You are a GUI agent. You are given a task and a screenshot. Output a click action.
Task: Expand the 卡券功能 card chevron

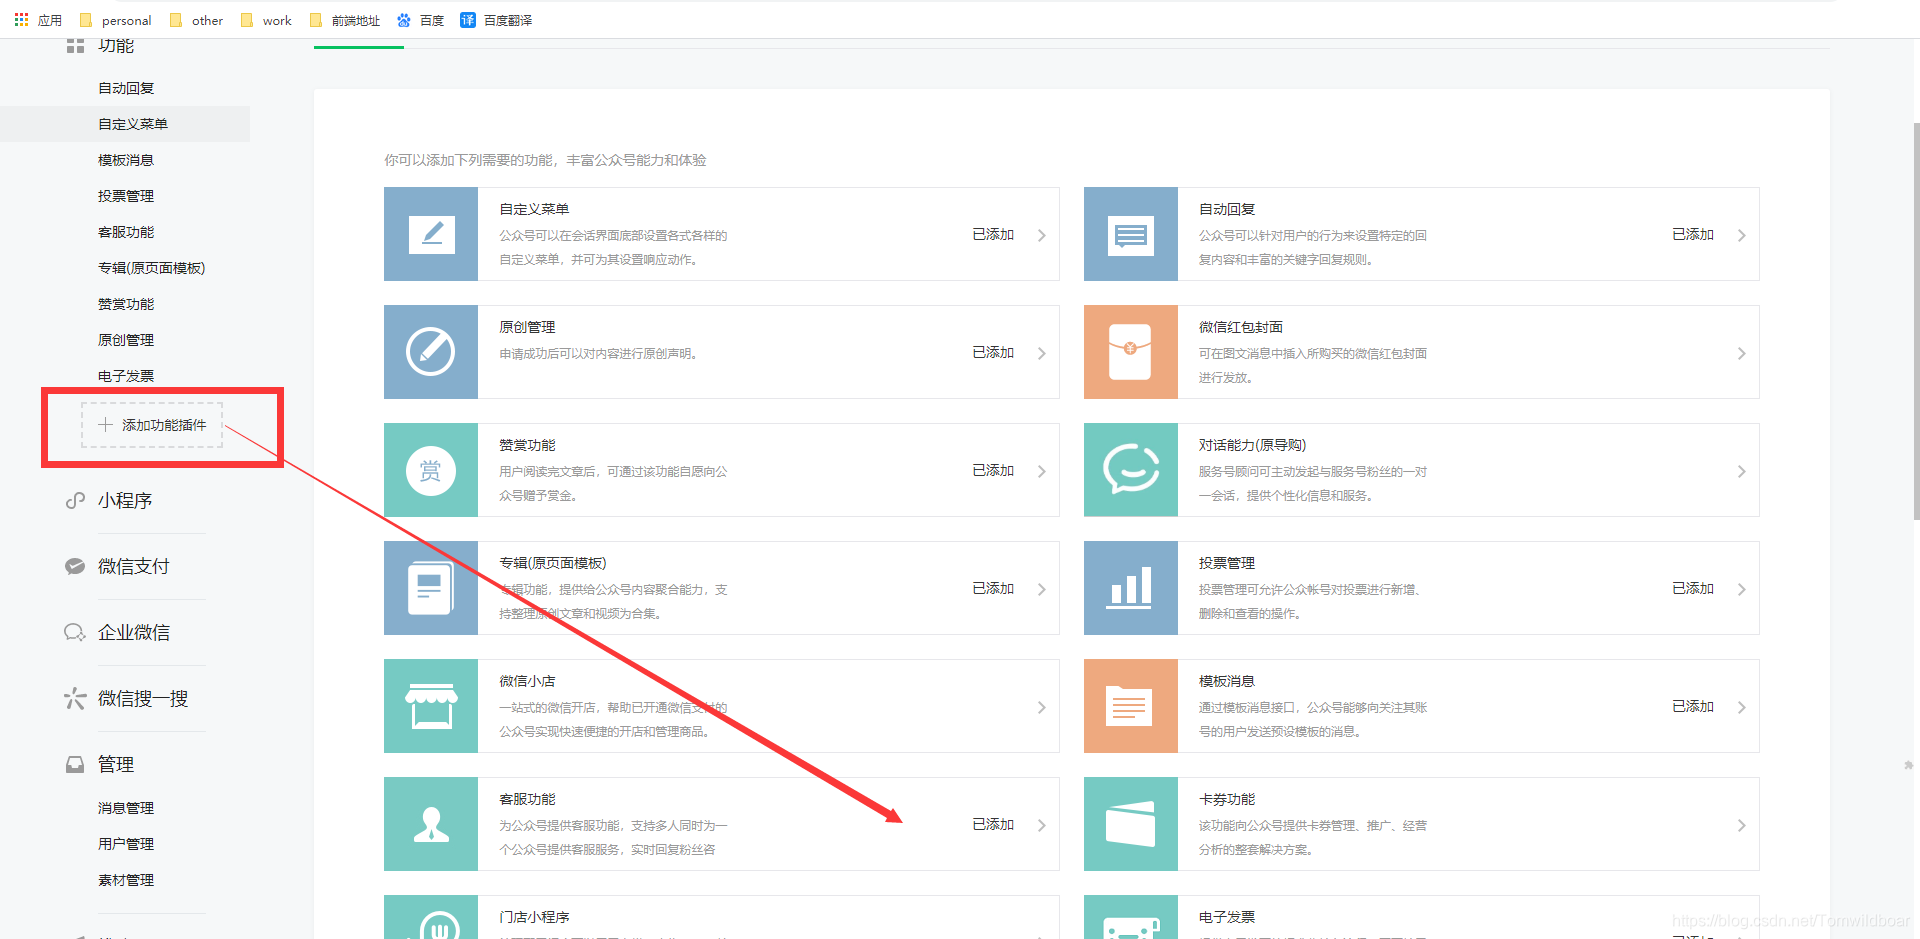point(1741,825)
